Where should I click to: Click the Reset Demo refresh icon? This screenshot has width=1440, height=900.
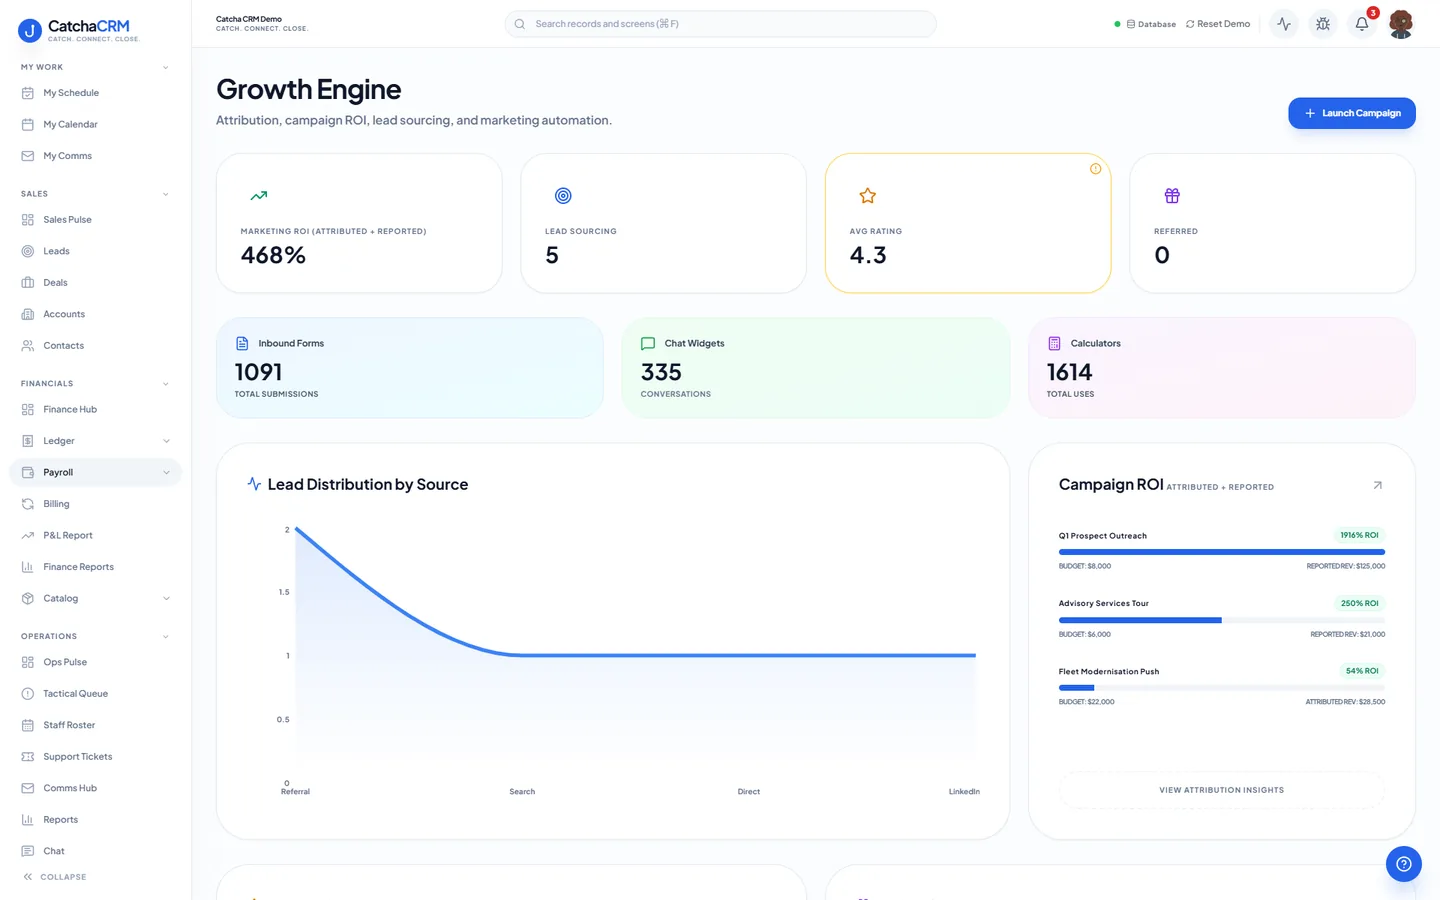1190,24
